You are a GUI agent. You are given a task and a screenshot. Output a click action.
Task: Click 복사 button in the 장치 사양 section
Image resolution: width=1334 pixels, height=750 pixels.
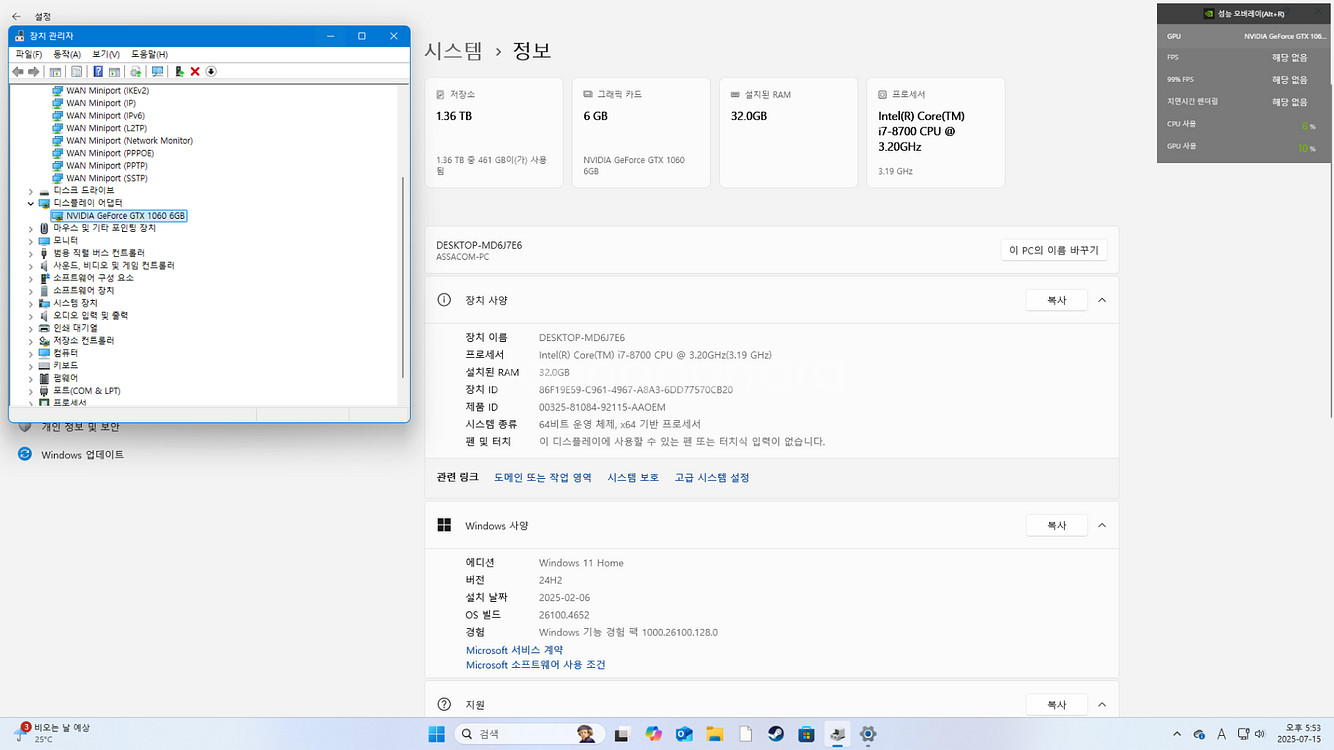[1056, 300]
